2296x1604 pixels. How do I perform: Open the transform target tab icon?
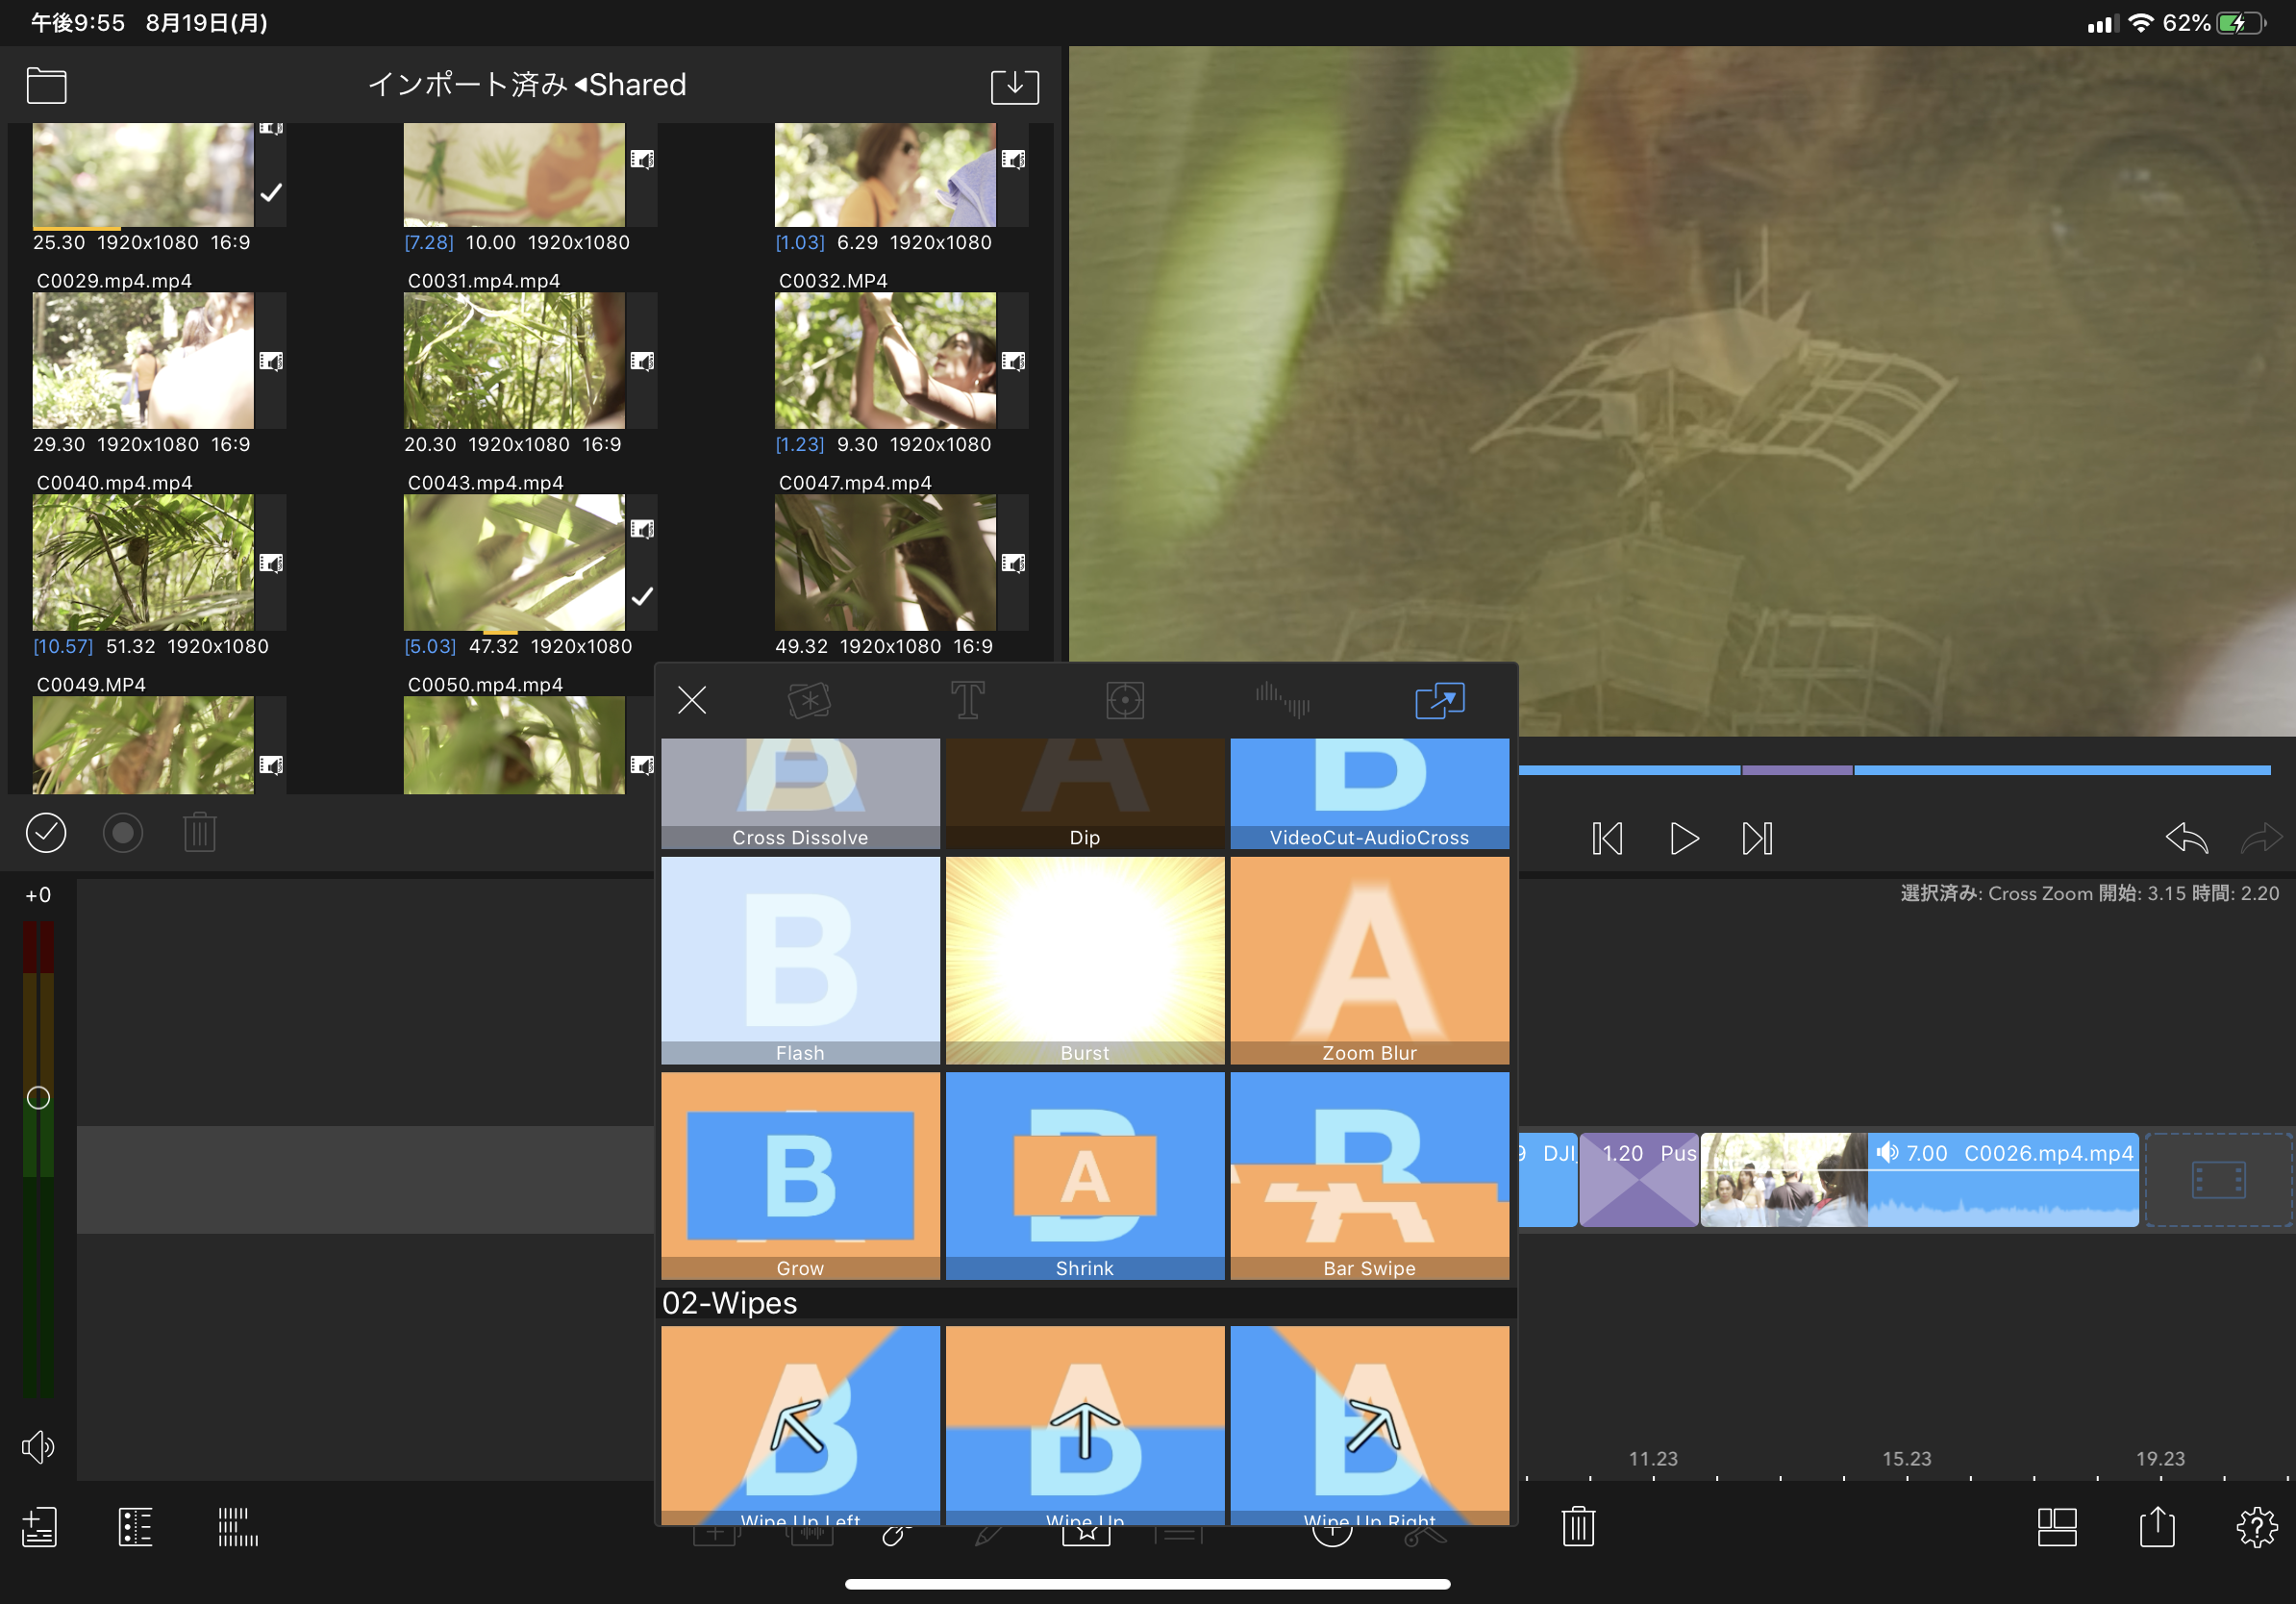click(x=1125, y=700)
